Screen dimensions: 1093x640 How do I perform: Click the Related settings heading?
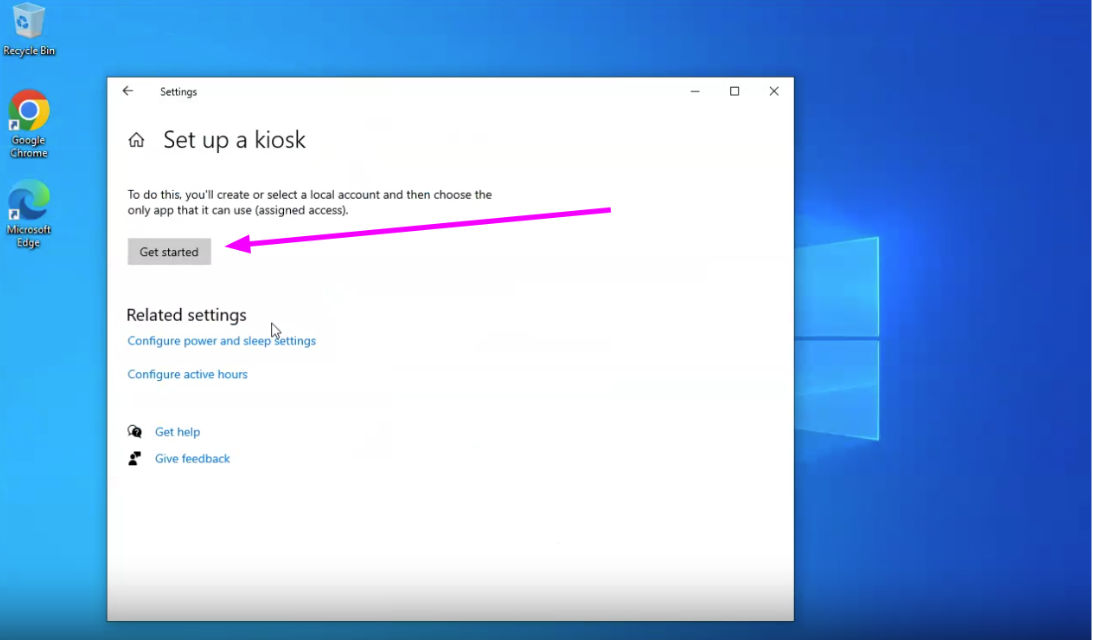186,315
